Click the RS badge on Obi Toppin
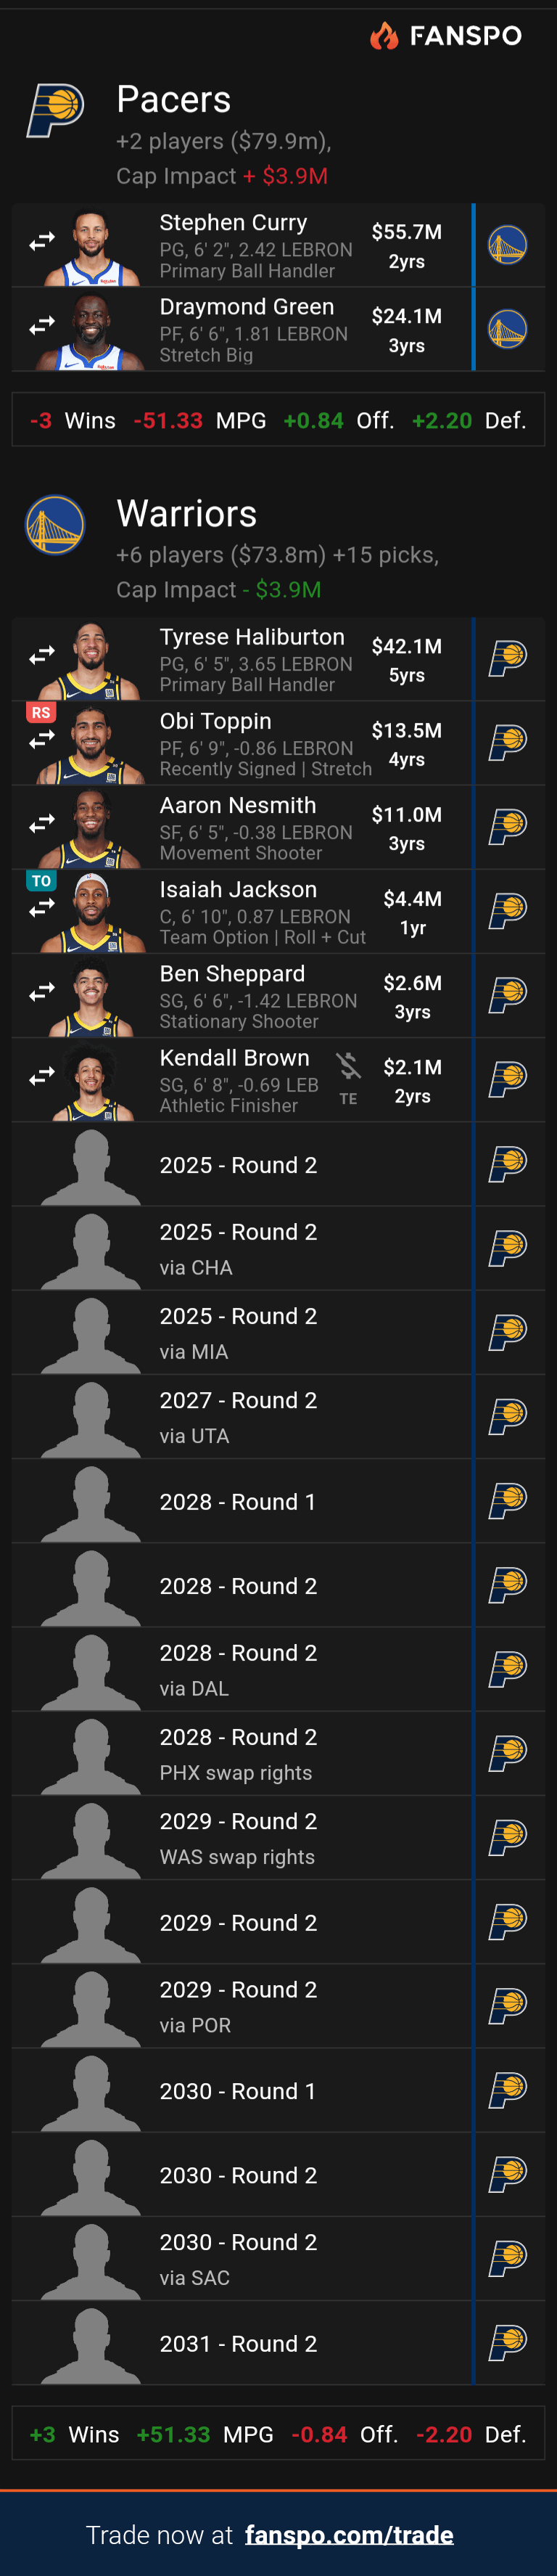Screen dimensions: 557x2576 (x=41, y=712)
